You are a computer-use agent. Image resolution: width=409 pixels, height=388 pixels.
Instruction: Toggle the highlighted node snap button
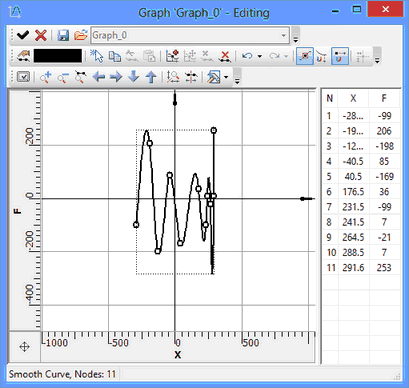point(305,56)
